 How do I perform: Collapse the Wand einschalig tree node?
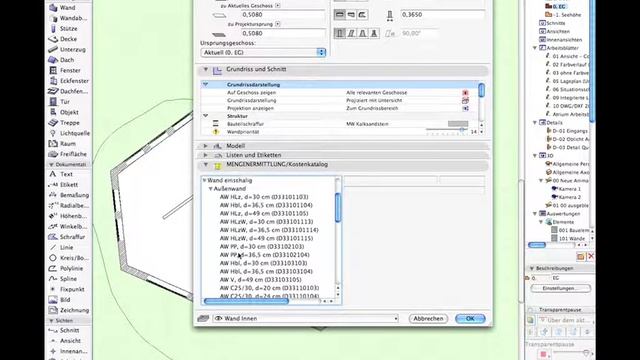204,180
